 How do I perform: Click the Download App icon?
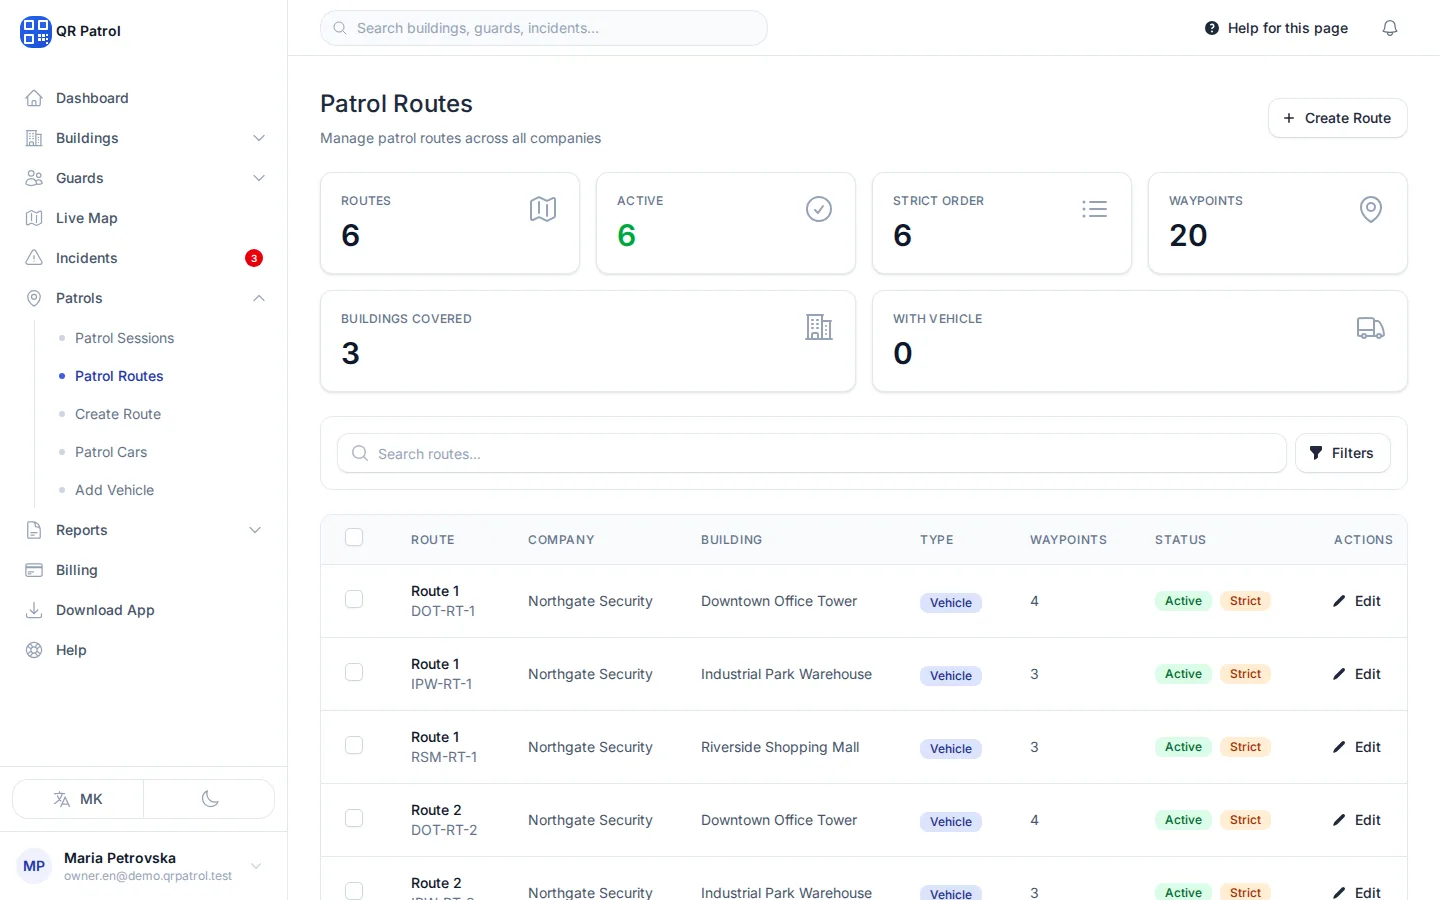tap(34, 610)
